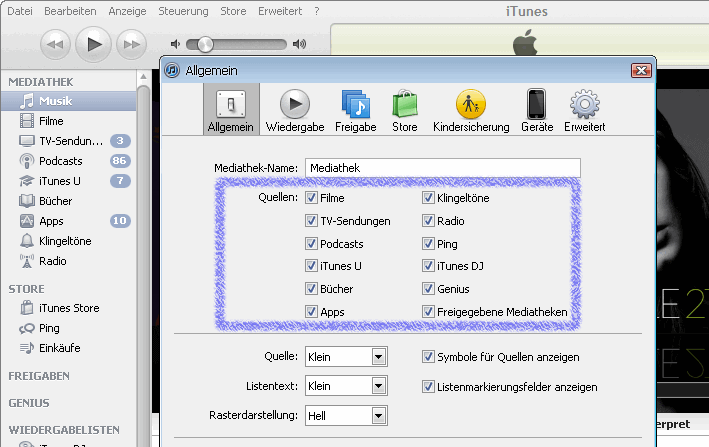Open the Allgemein preferences tab icon

point(231,104)
